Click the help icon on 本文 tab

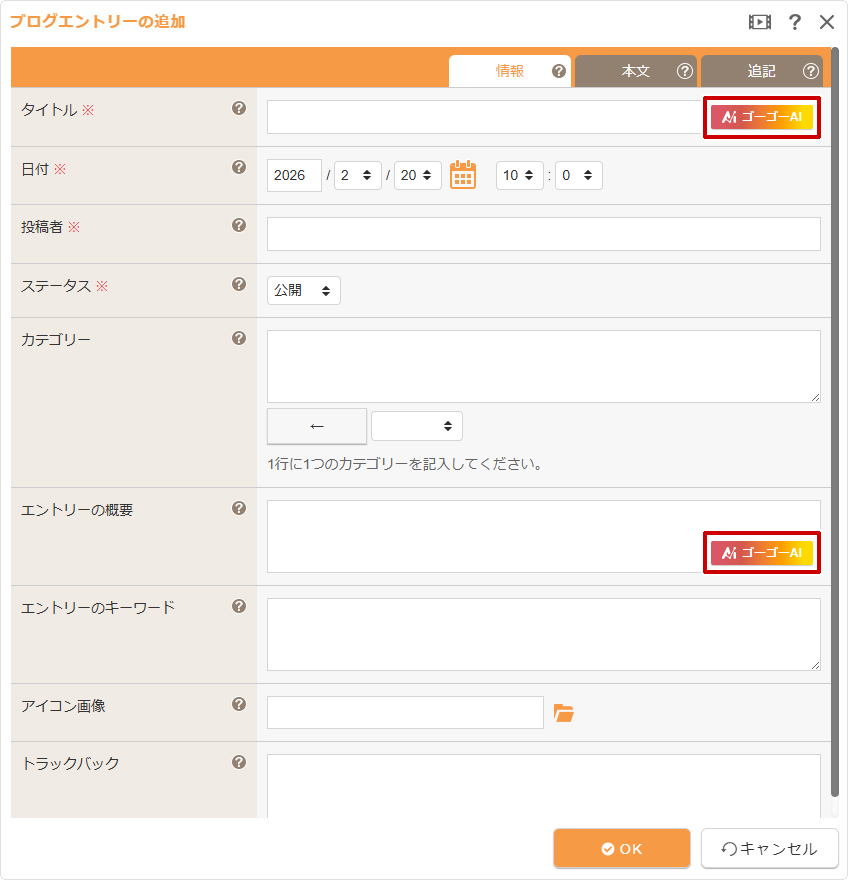pos(685,71)
